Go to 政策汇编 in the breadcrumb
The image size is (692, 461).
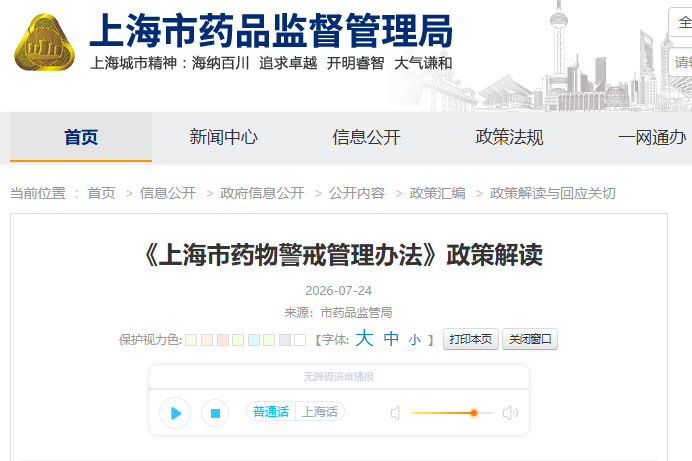(x=437, y=193)
